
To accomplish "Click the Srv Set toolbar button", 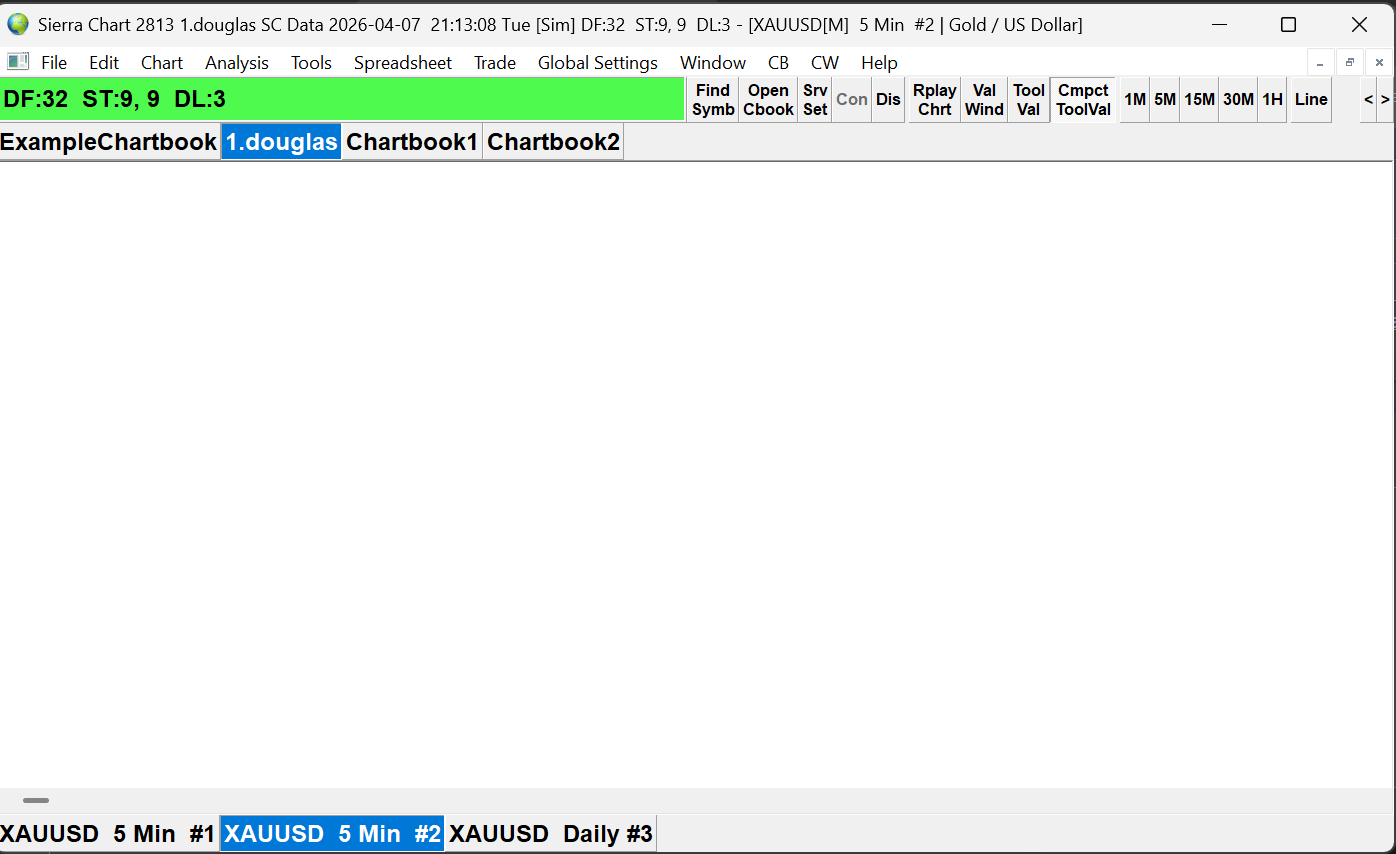I will click(x=815, y=100).
